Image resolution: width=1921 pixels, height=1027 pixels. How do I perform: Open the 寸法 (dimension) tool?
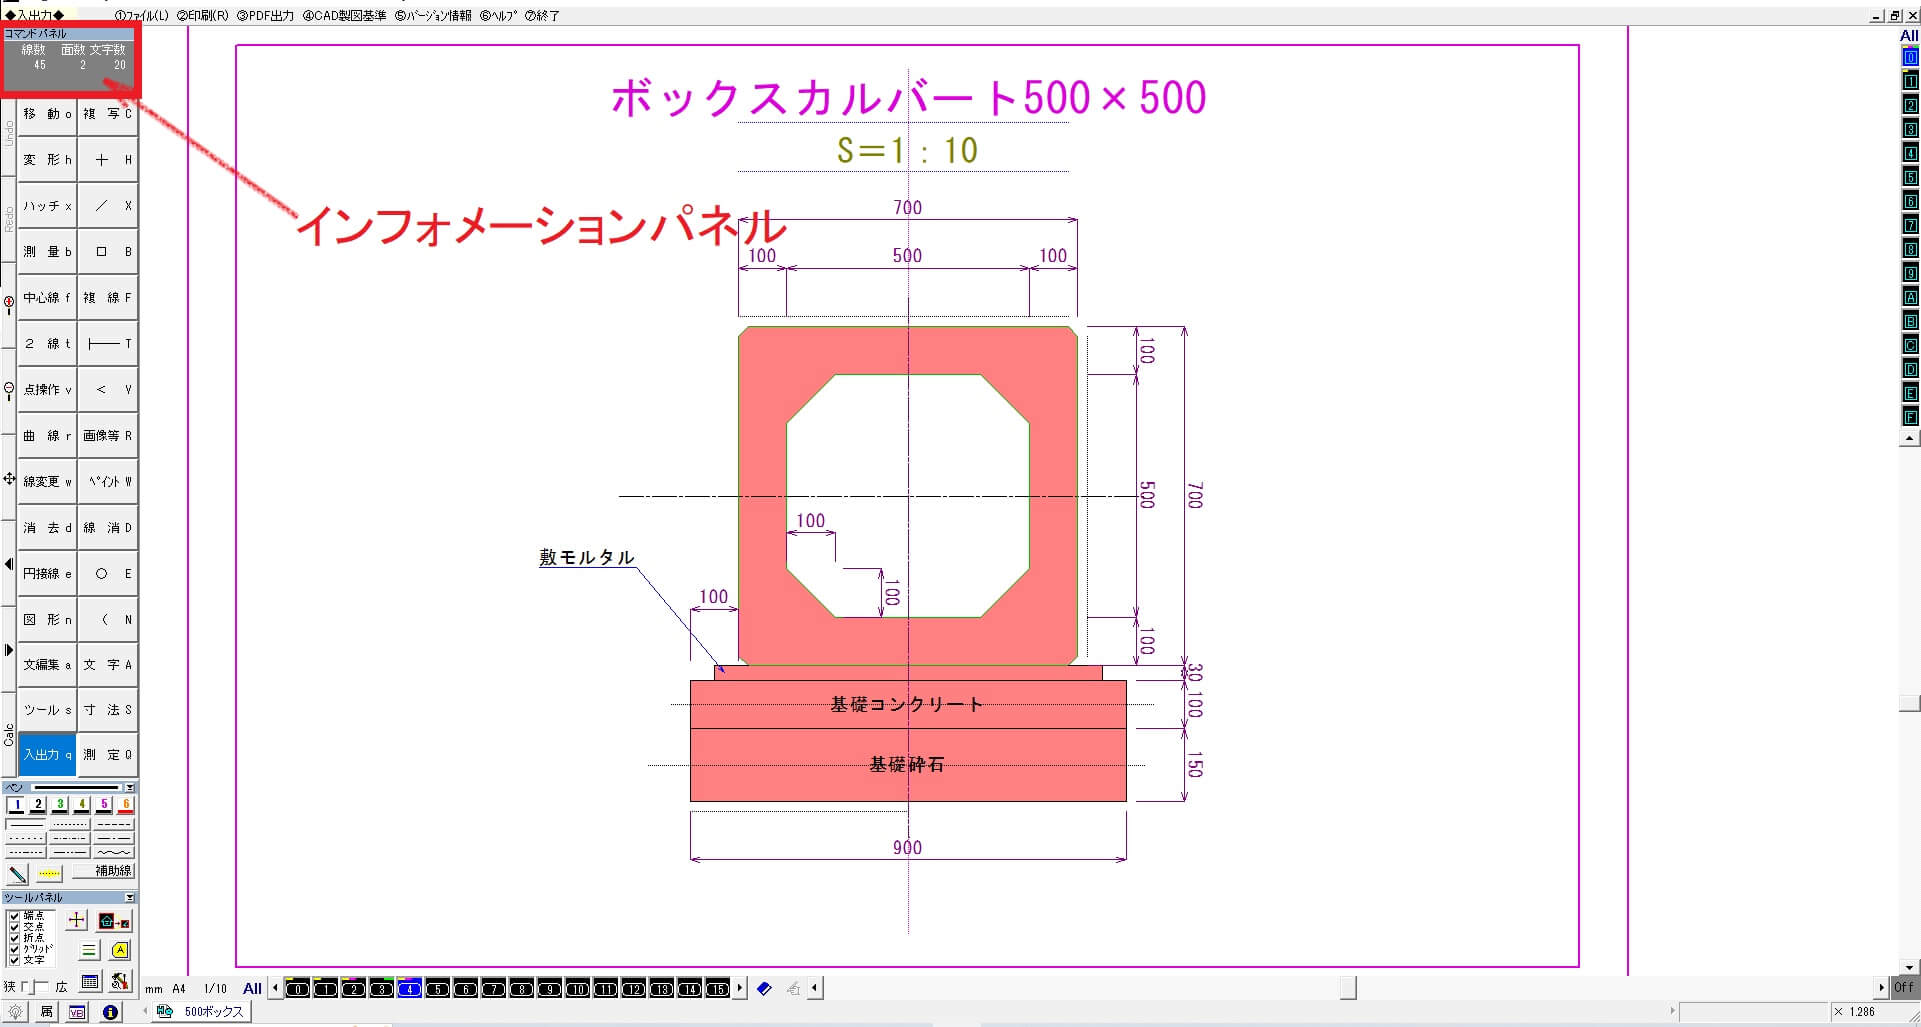(108, 709)
